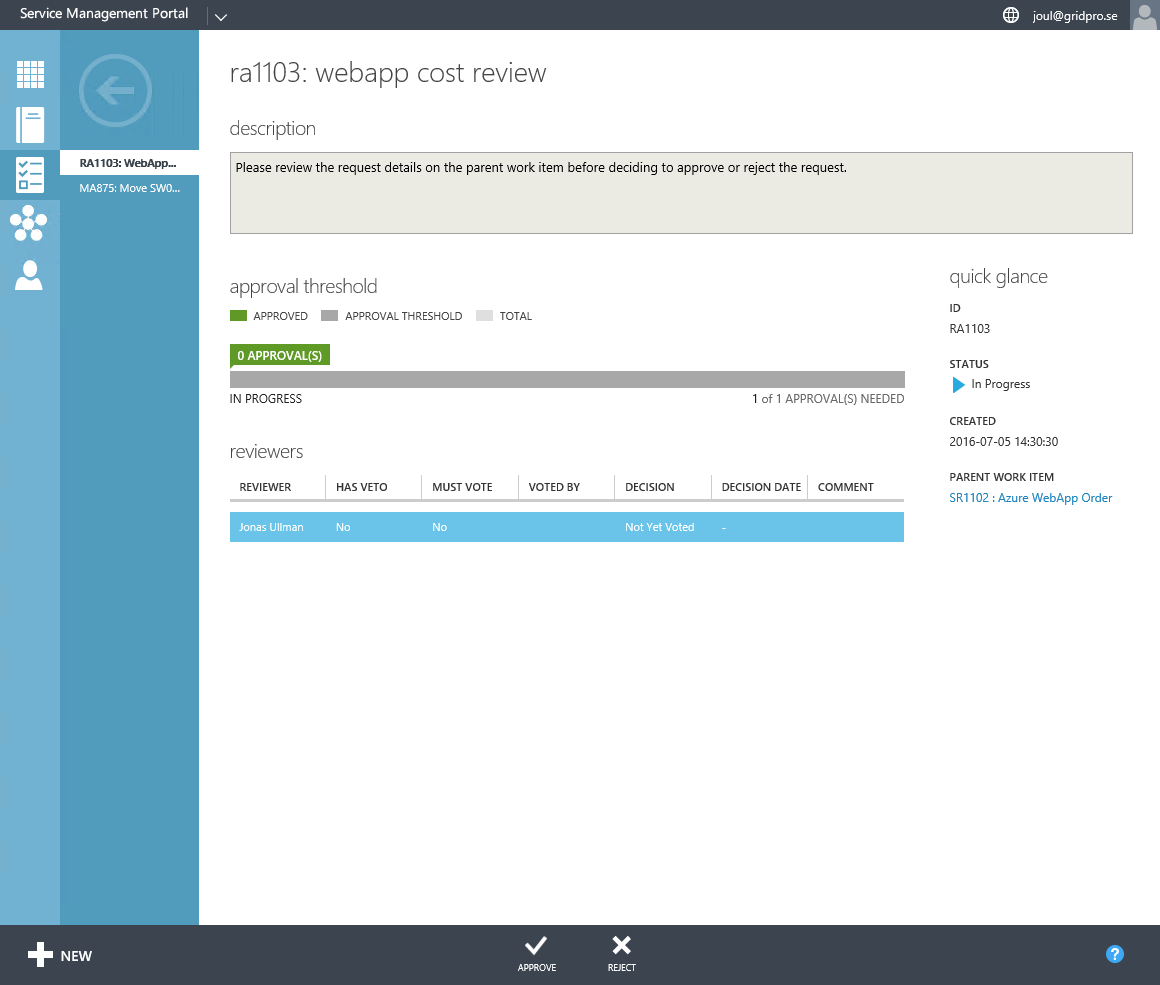Open parent work item SR1102 link
The image size is (1160, 985).
[1031, 498]
